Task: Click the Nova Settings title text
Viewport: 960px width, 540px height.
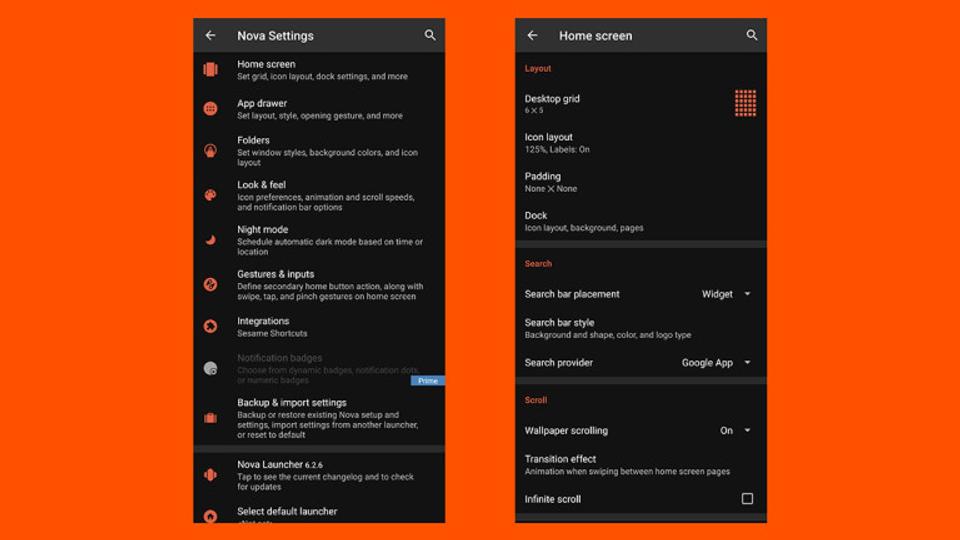Action: [x=275, y=36]
